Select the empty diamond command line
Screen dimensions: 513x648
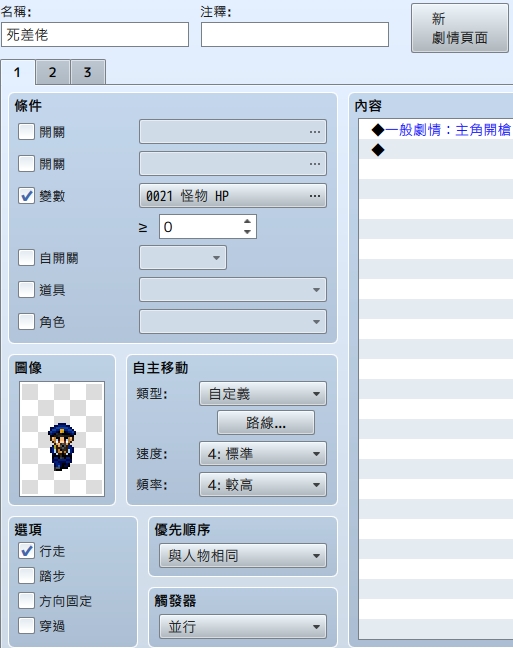coord(436,150)
